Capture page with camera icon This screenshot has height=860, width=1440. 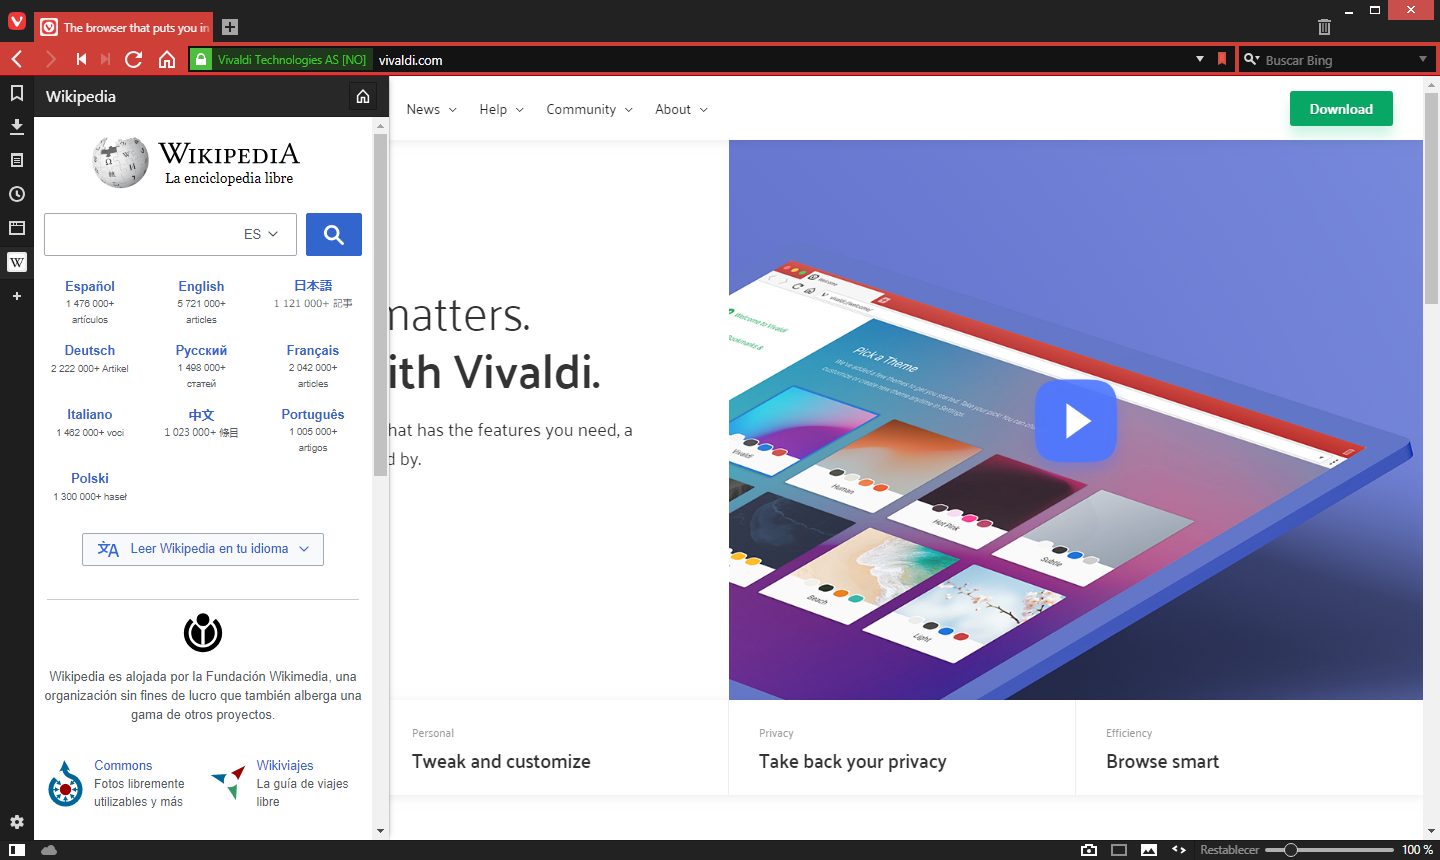pos(1089,850)
